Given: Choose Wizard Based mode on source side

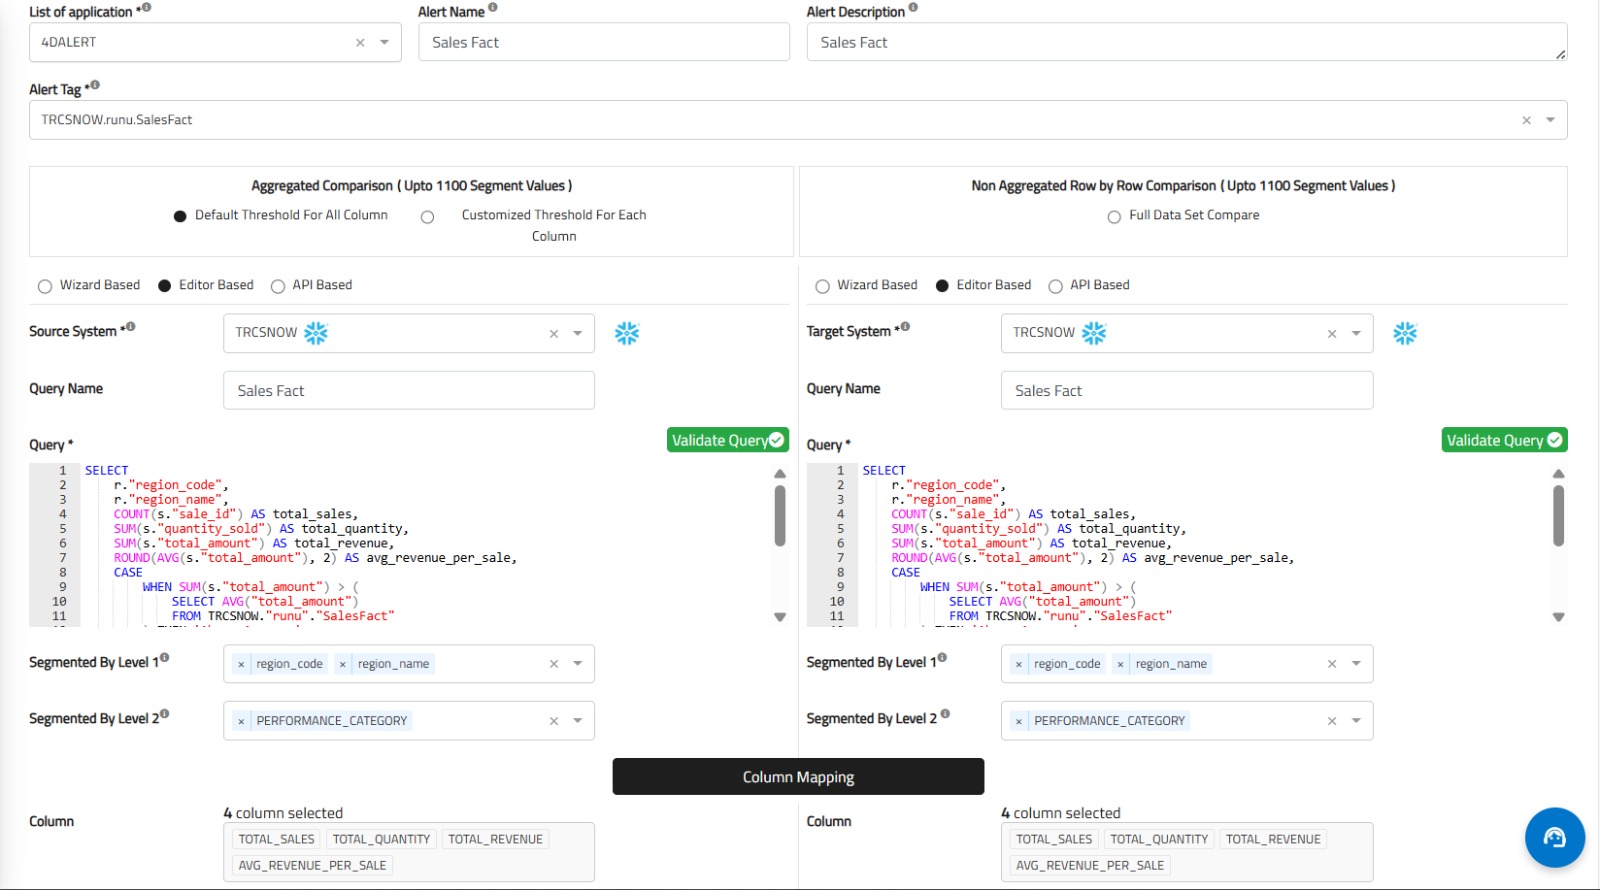Looking at the screenshot, I should pyautogui.click(x=45, y=286).
